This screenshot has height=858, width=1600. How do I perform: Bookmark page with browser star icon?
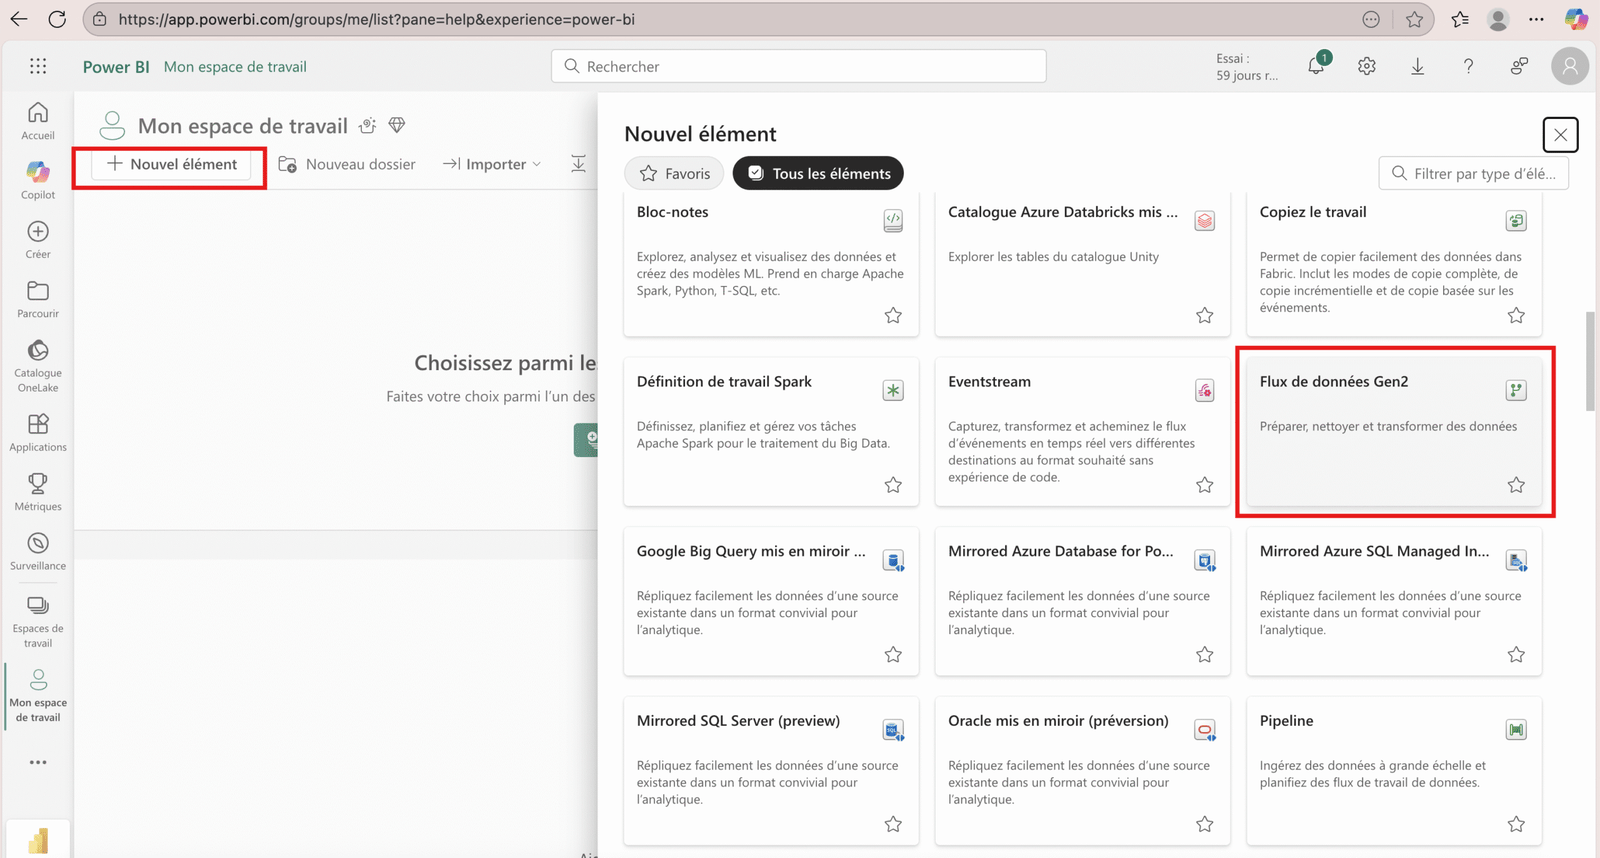point(1414,19)
